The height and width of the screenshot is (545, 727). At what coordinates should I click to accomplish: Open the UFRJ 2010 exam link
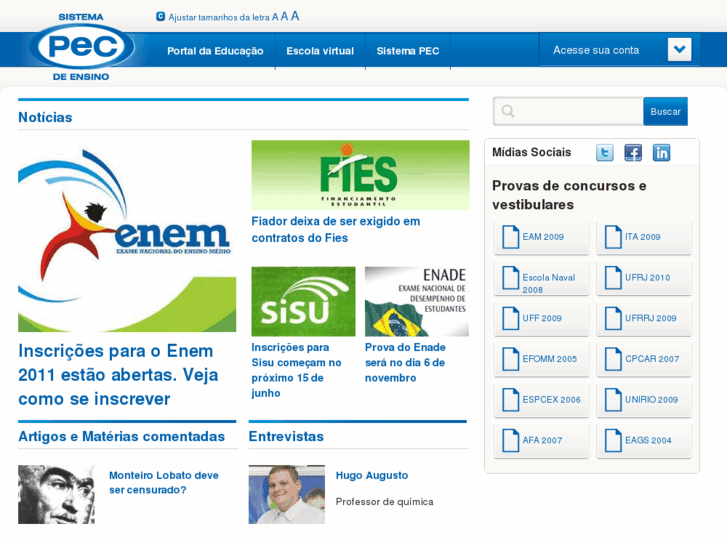647,278
